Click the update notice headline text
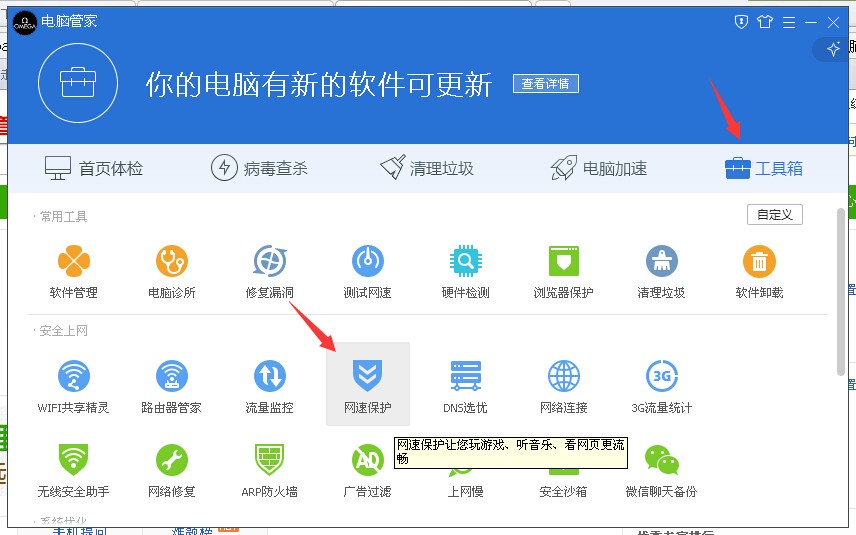 point(319,84)
